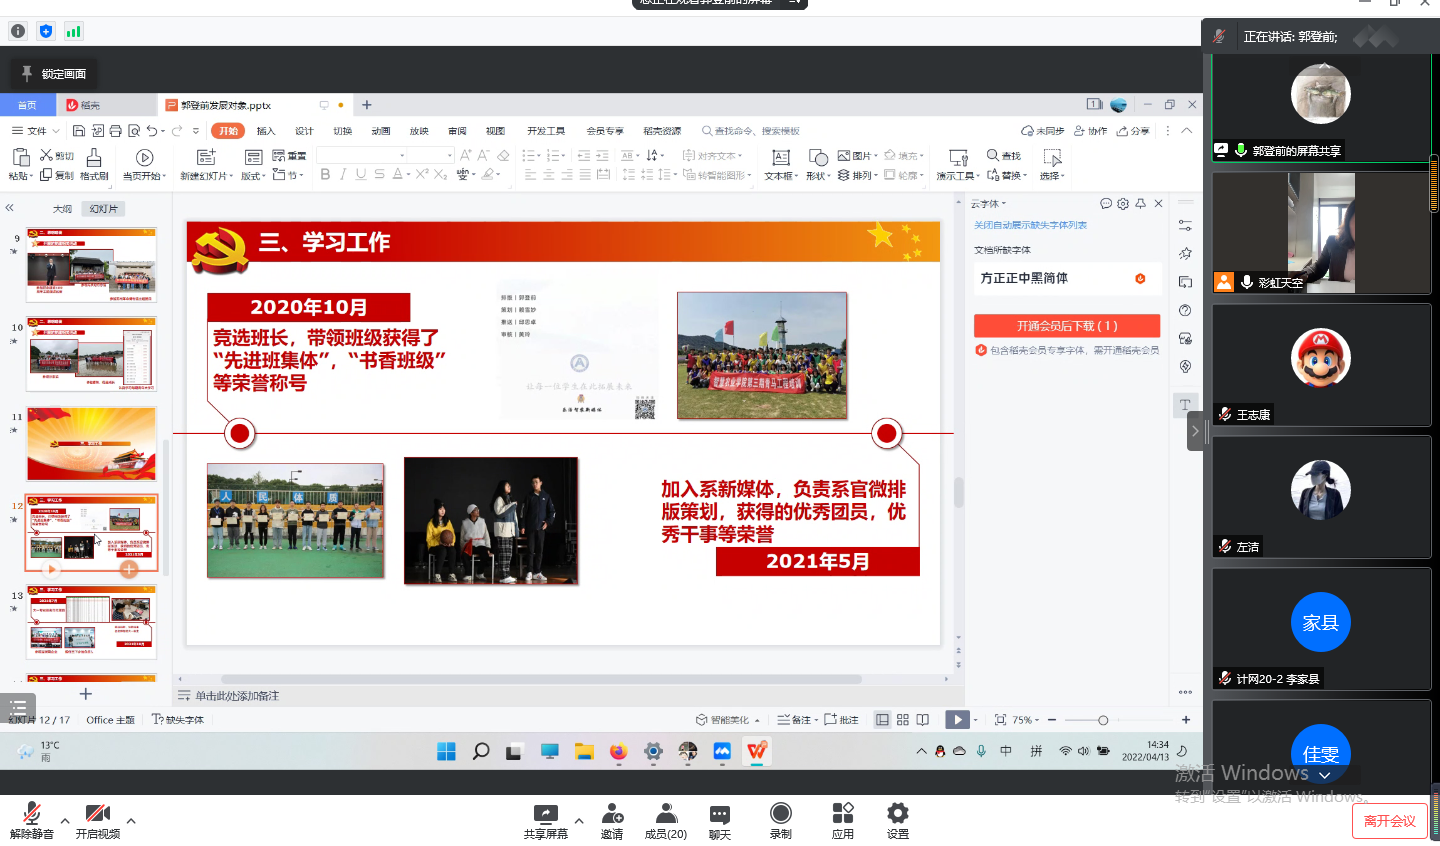The image size is (1440, 846).
Task: Click the Copy (复制) icon
Action: coord(45,175)
